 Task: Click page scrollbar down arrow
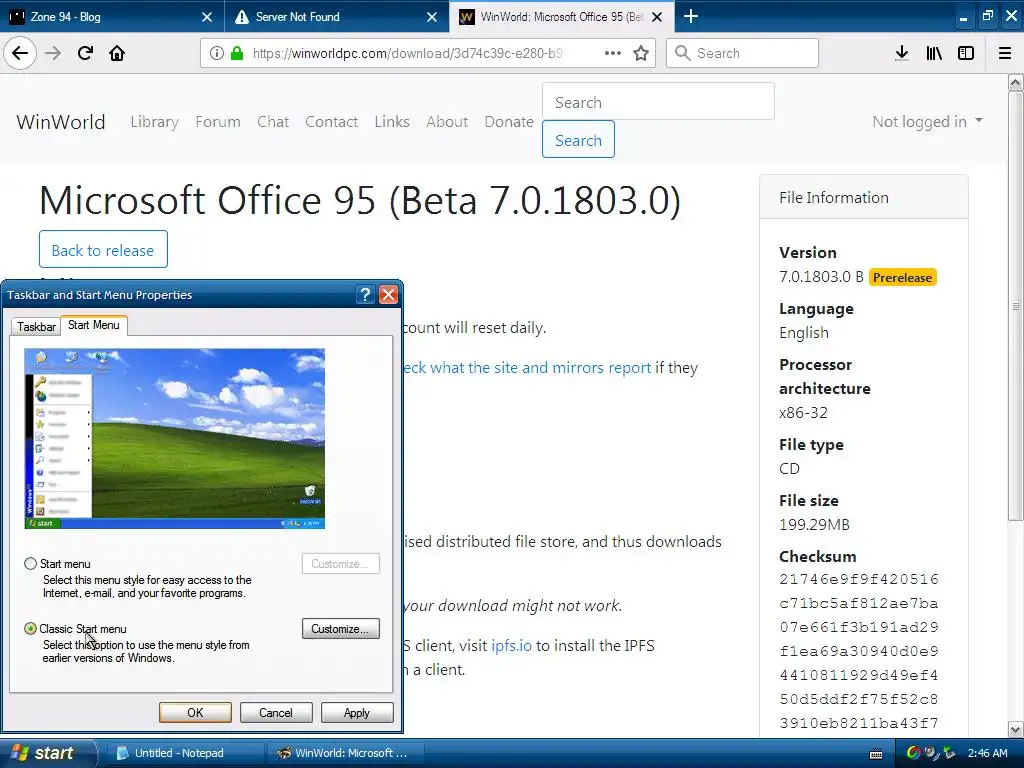pos(1016,729)
